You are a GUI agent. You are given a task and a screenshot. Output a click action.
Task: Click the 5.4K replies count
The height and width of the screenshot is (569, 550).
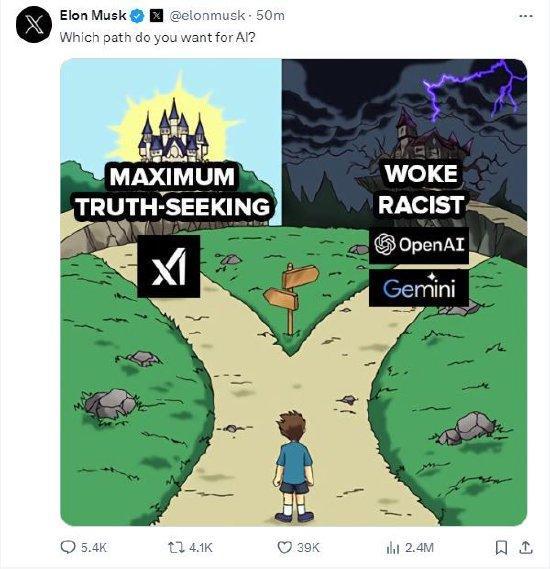click(94, 547)
